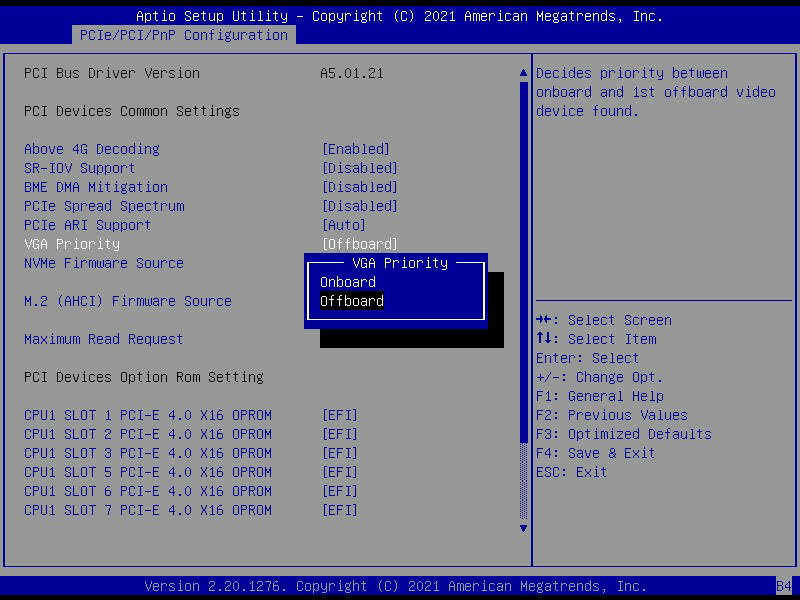Select CPU1 SLOT 7 PCI-E 4.0 X16 OPROM
The height and width of the screenshot is (600, 800).
(148, 510)
